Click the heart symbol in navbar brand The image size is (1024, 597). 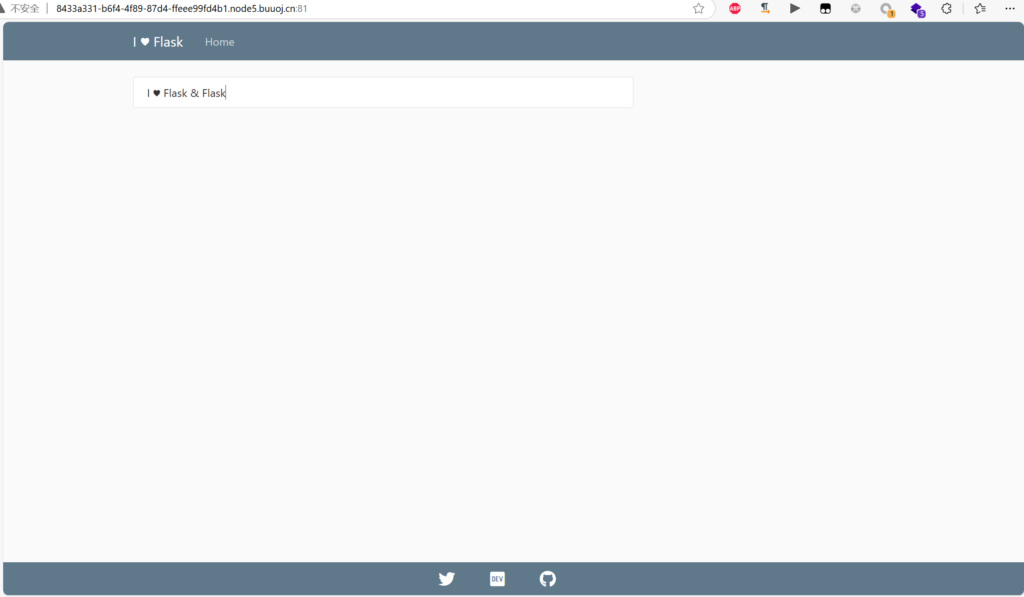point(145,42)
